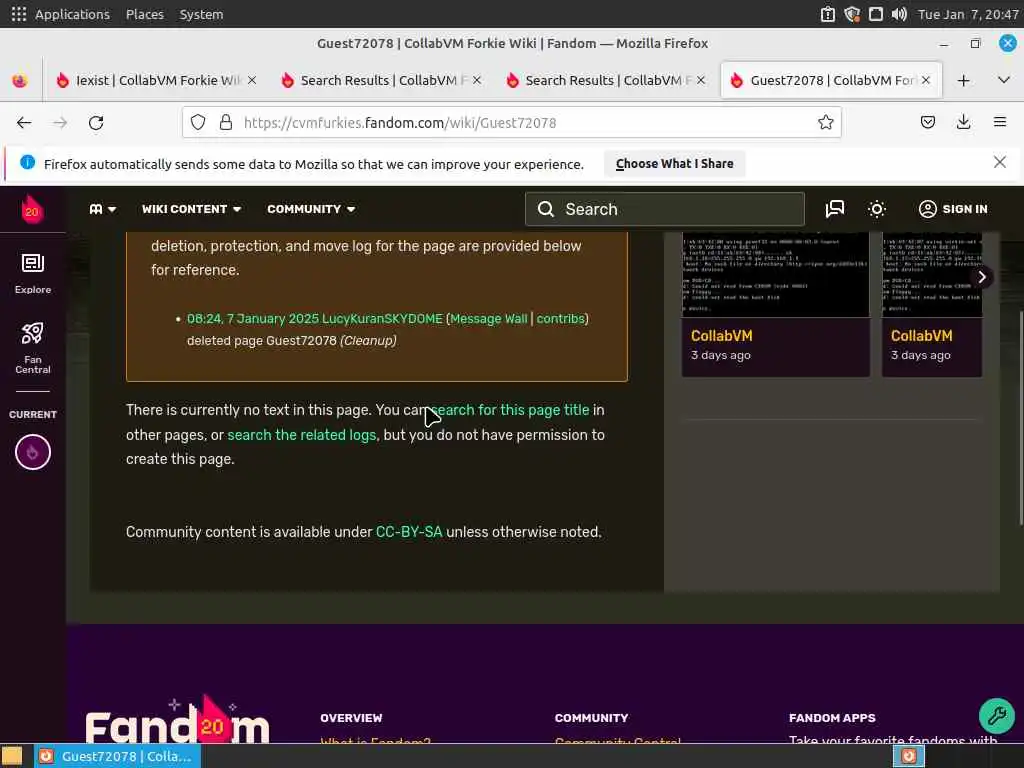This screenshot has height=768, width=1024.
Task: Click the Fandom footer logo
Action: tap(177, 722)
